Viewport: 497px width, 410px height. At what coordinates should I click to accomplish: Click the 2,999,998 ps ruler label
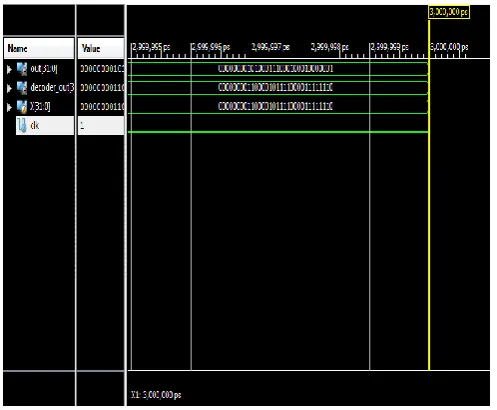(x=330, y=47)
